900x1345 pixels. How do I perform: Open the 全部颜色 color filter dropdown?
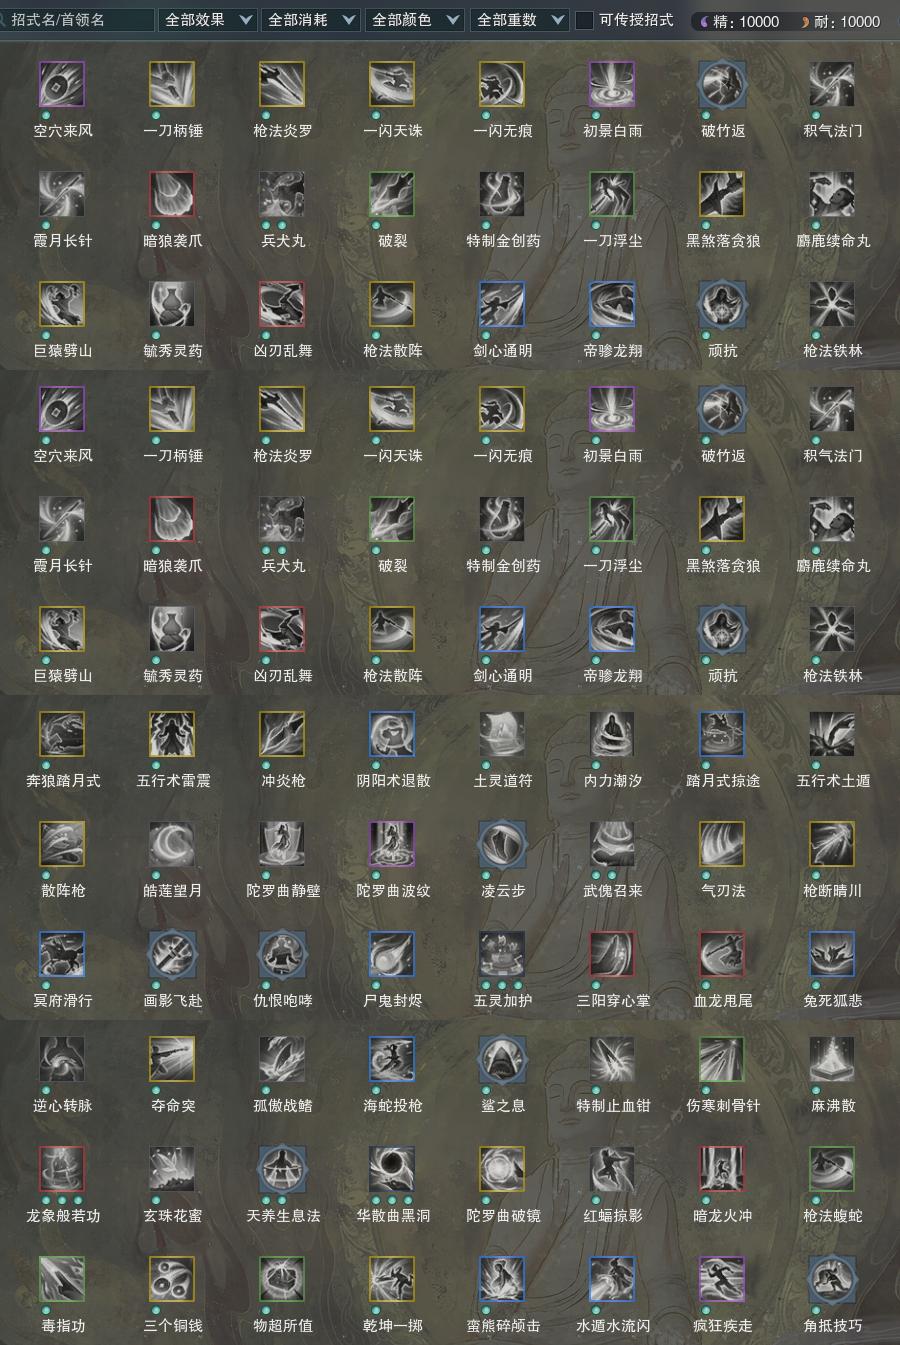[x=415, y=20]
